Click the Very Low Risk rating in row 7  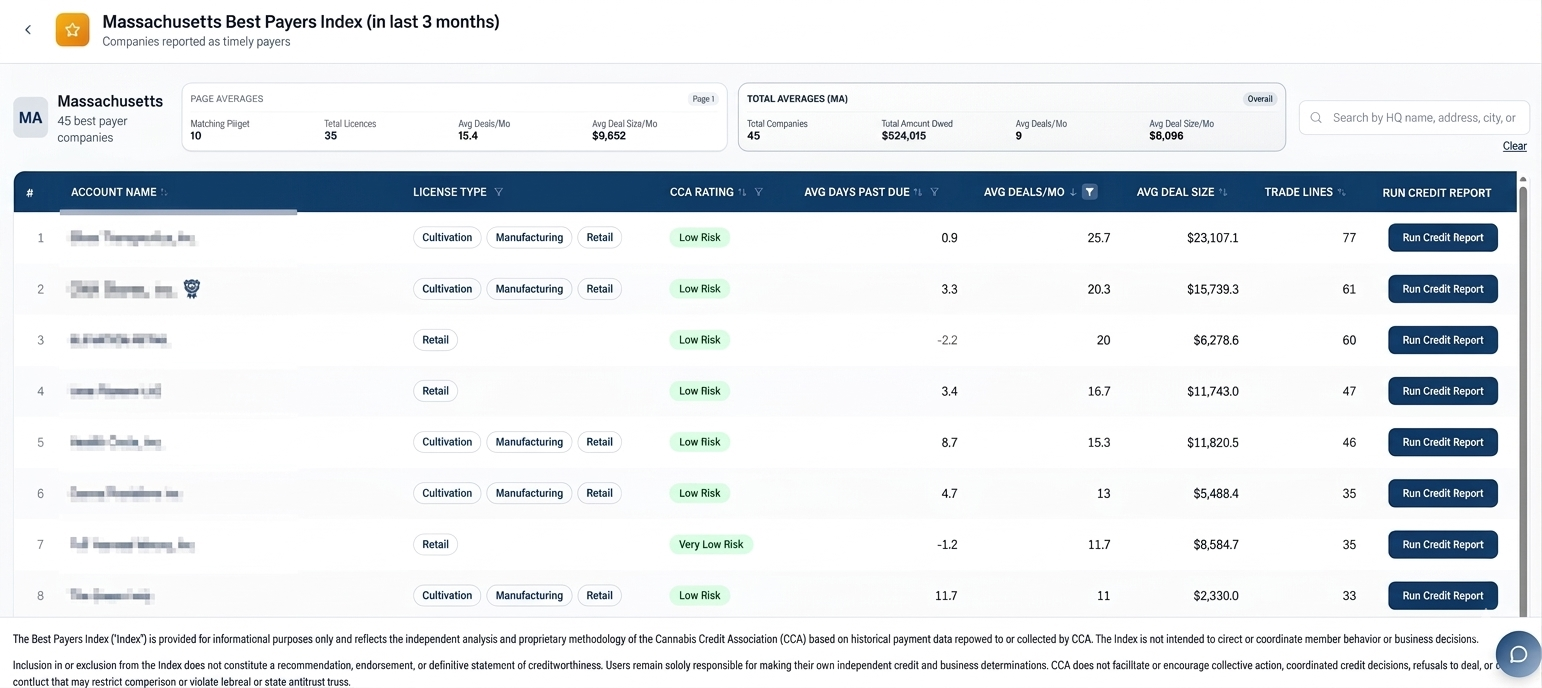pyautogui.click(x=711, y=544)
